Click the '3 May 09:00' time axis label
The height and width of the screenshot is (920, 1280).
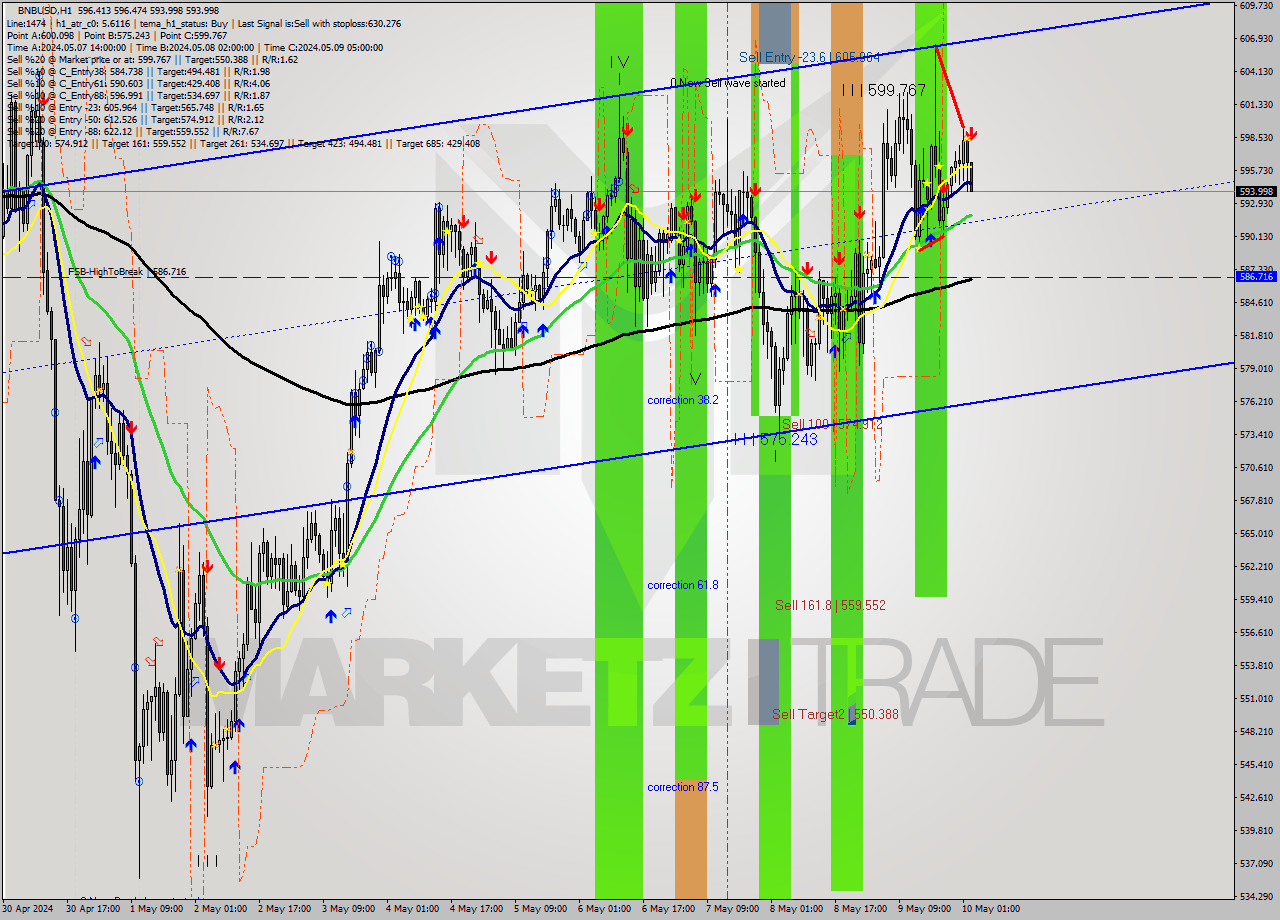coord(348,909)
